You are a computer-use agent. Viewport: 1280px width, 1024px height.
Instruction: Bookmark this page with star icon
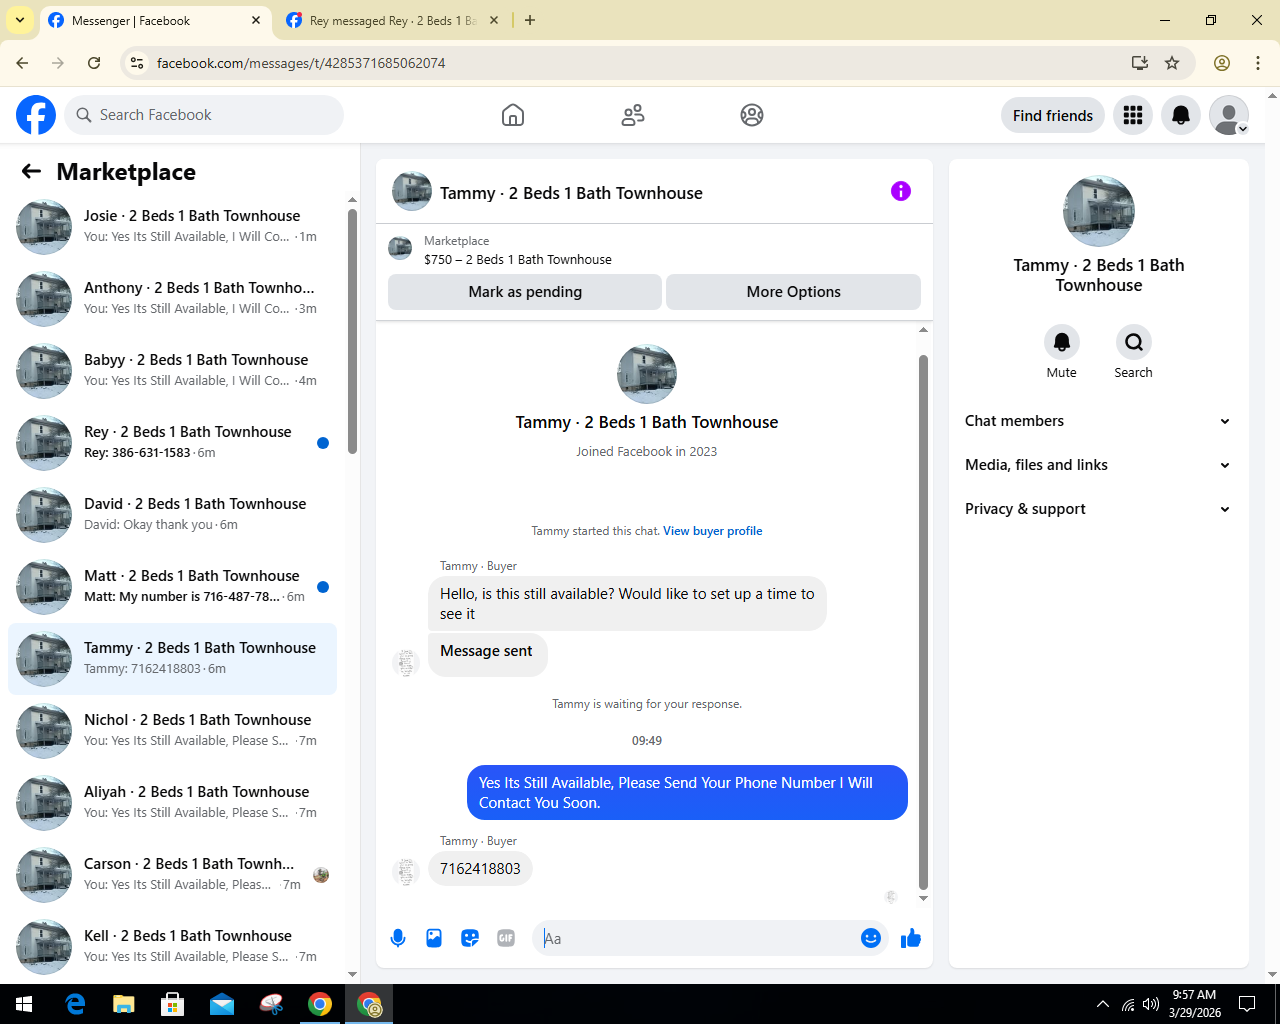[x=1172, y=63]
